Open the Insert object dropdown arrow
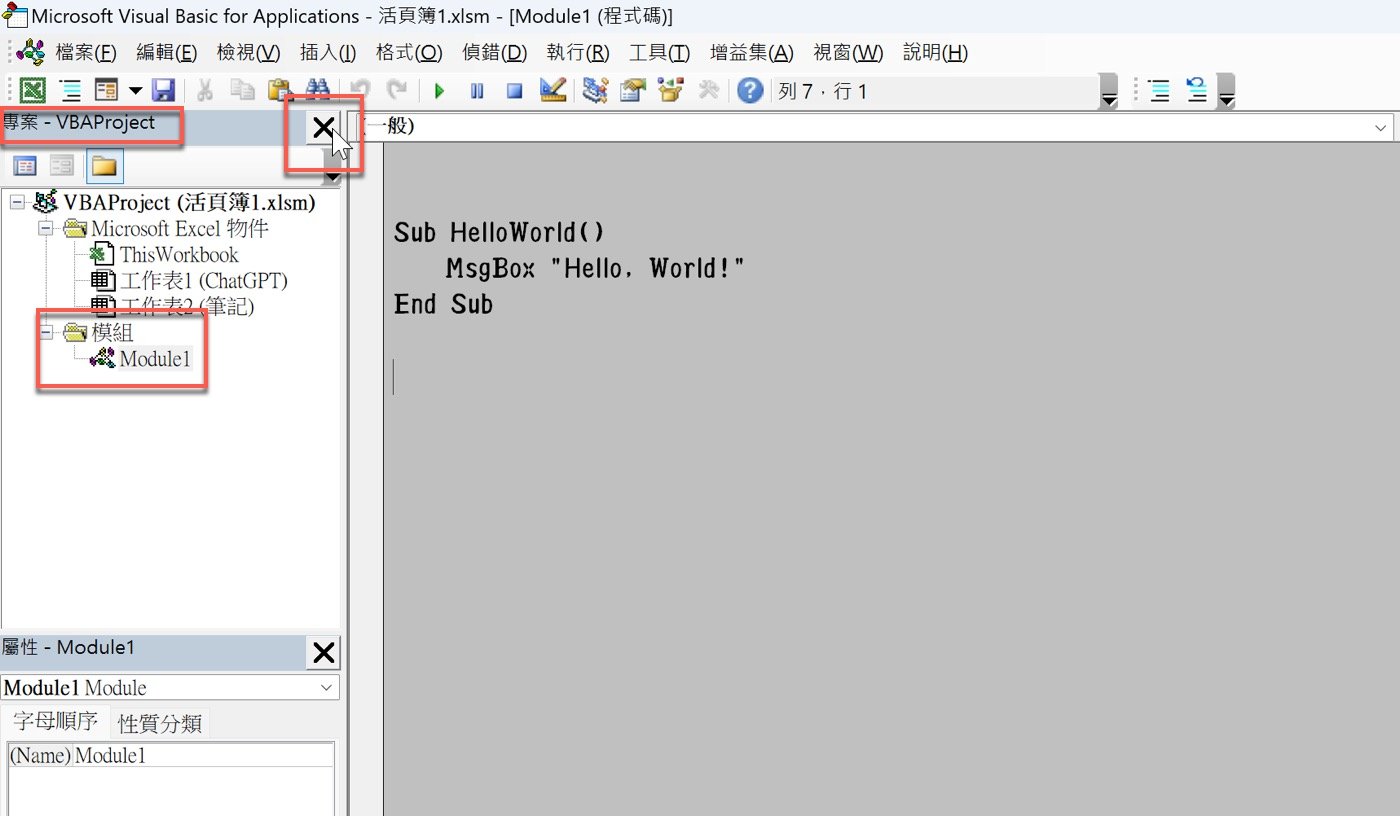 (134, 91)
